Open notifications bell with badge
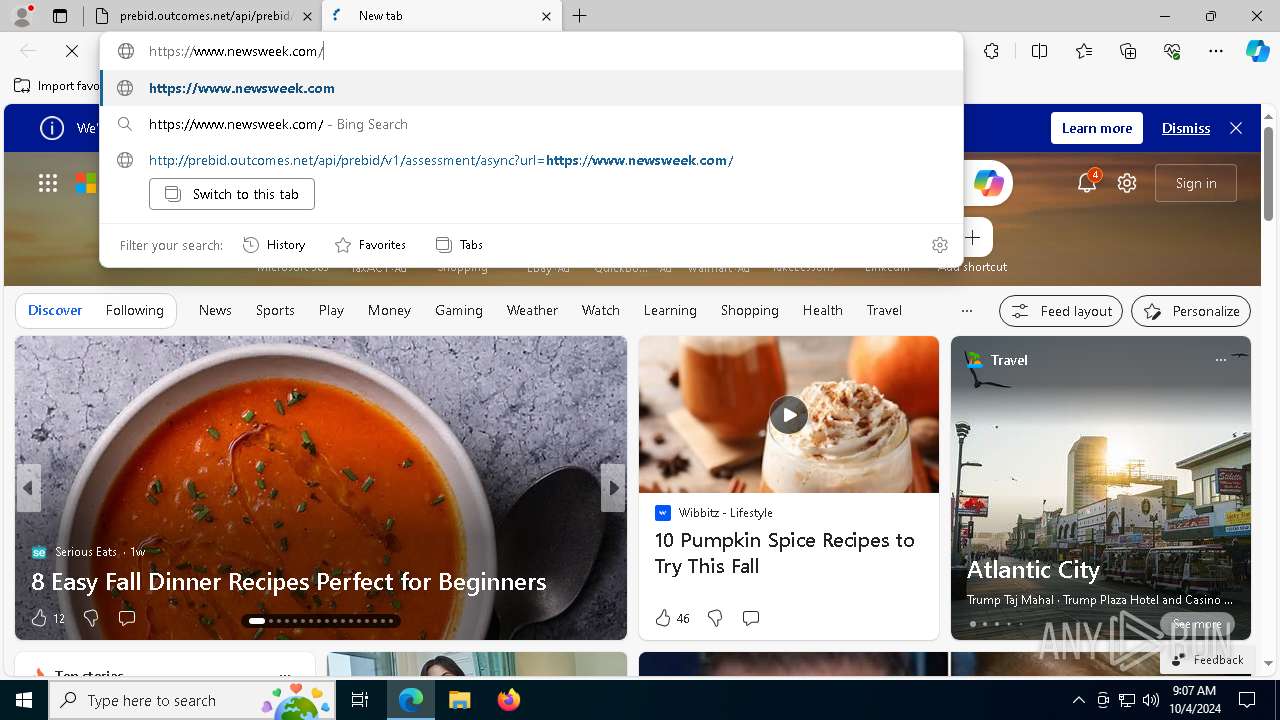 click(x=1087, y=182)
